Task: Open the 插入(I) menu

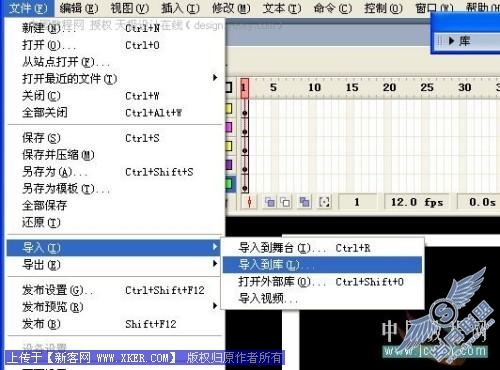Action: pyautogui.click(x=180, y=8)
